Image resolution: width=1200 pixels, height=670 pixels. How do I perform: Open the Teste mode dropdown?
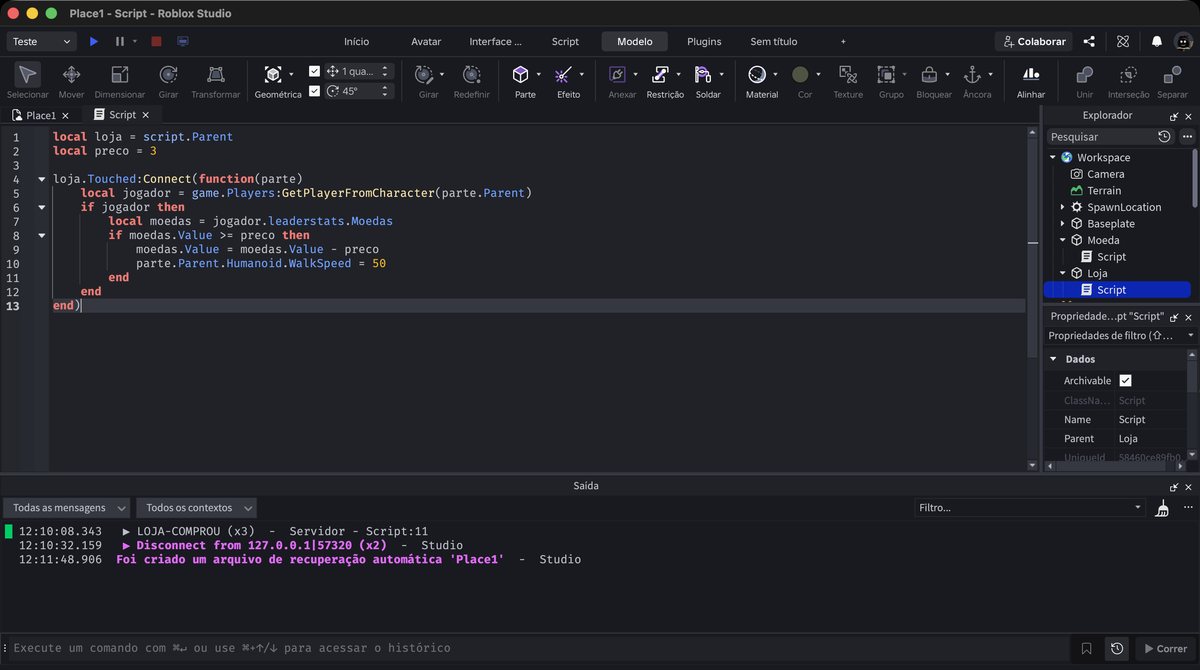pyautogui.click(x=42, y=42)
